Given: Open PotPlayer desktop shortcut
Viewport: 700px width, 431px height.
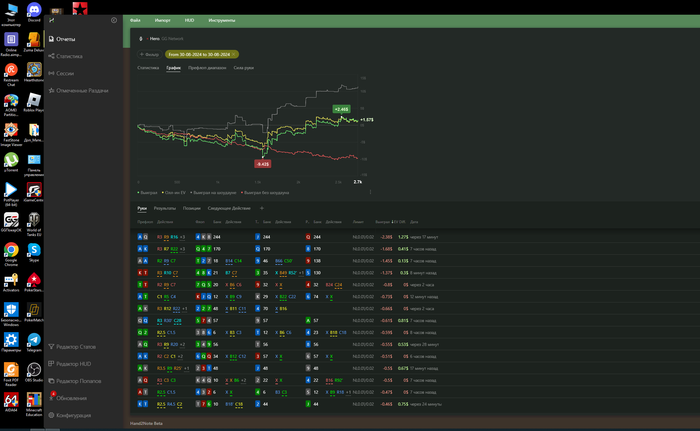Looking at the screenshot, I should coord(11,194).
